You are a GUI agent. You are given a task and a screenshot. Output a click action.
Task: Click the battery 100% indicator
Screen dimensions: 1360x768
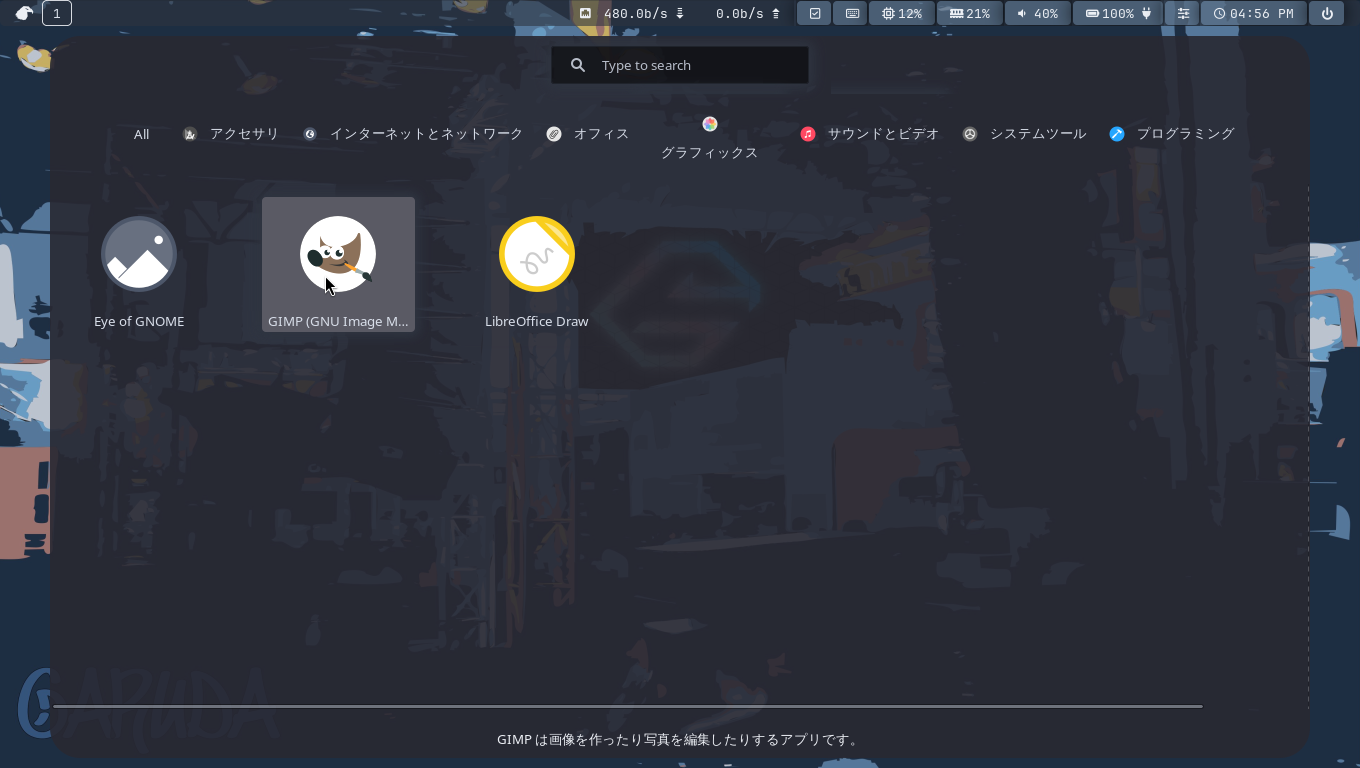pyautogui.click(x=1118, y=13)
